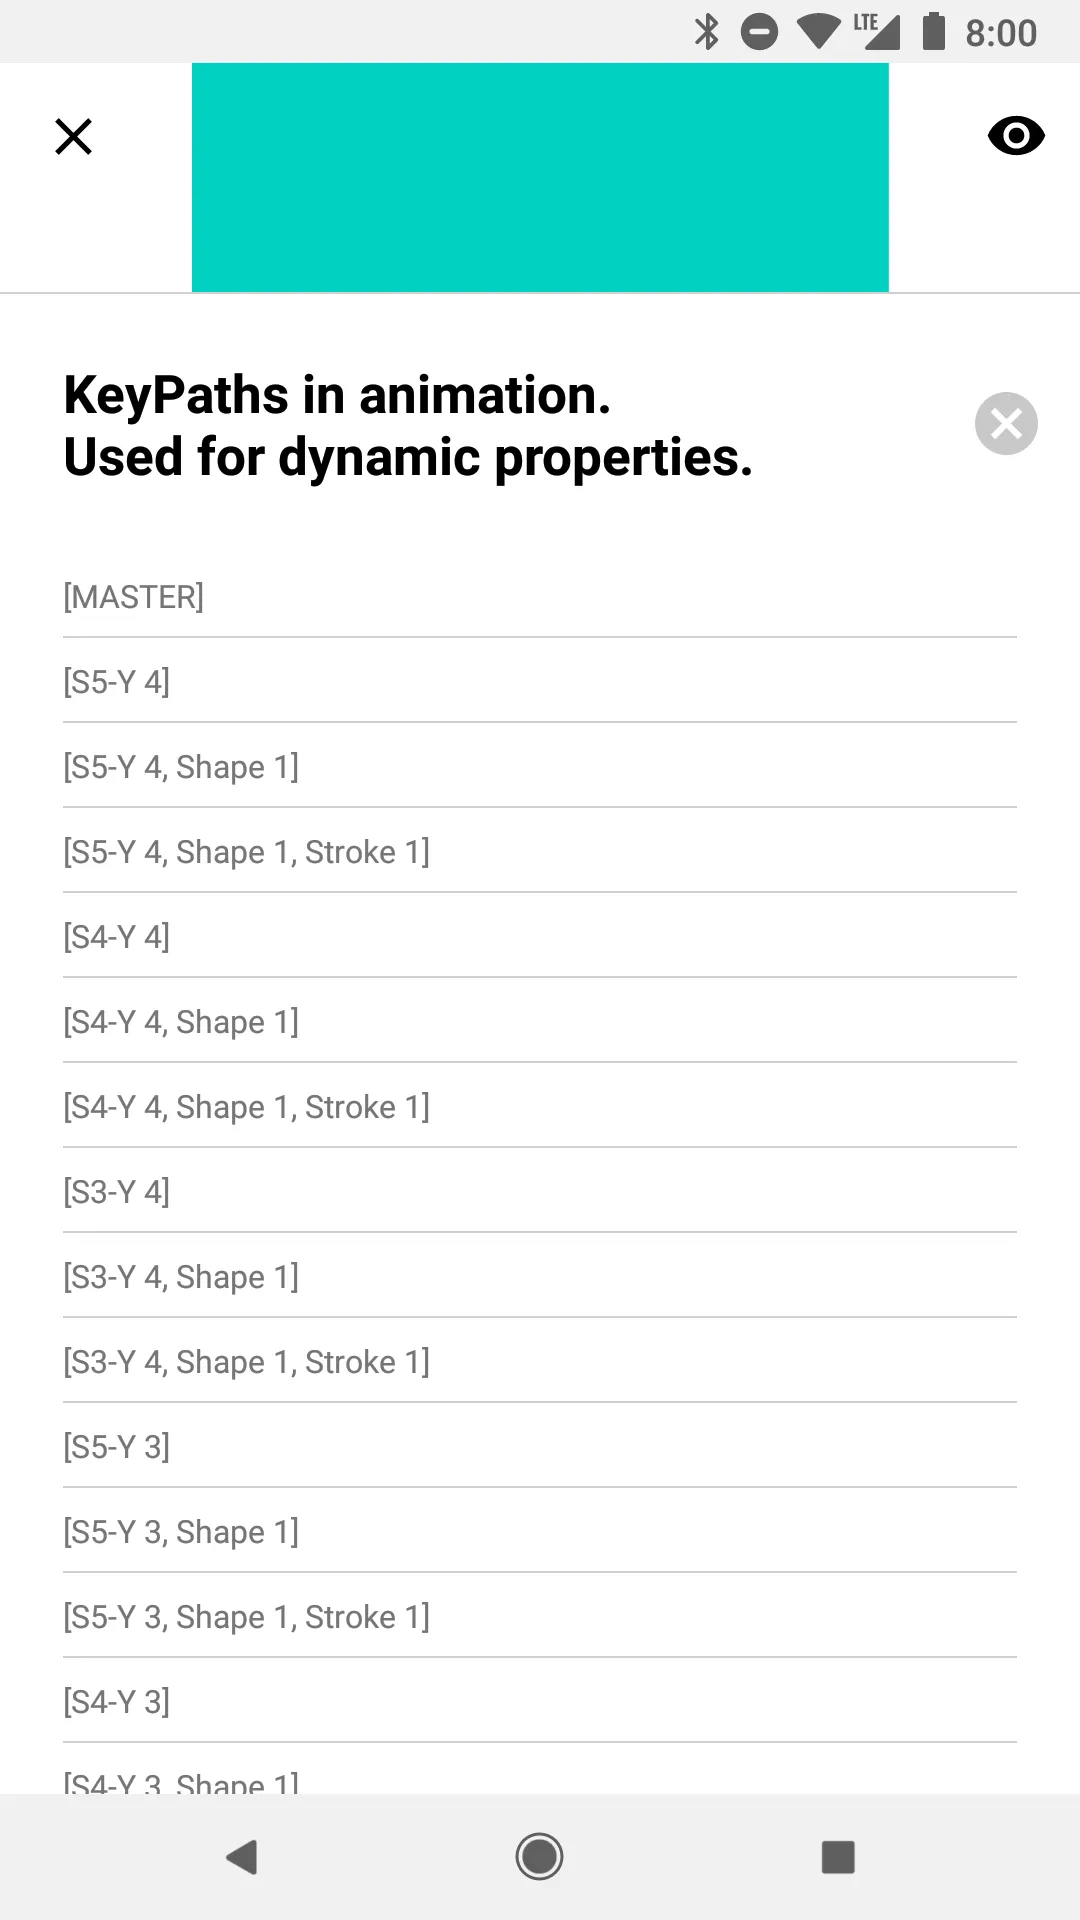Close the animation player with the X icon
The image size is (1080, 1920).
(73, 136)
